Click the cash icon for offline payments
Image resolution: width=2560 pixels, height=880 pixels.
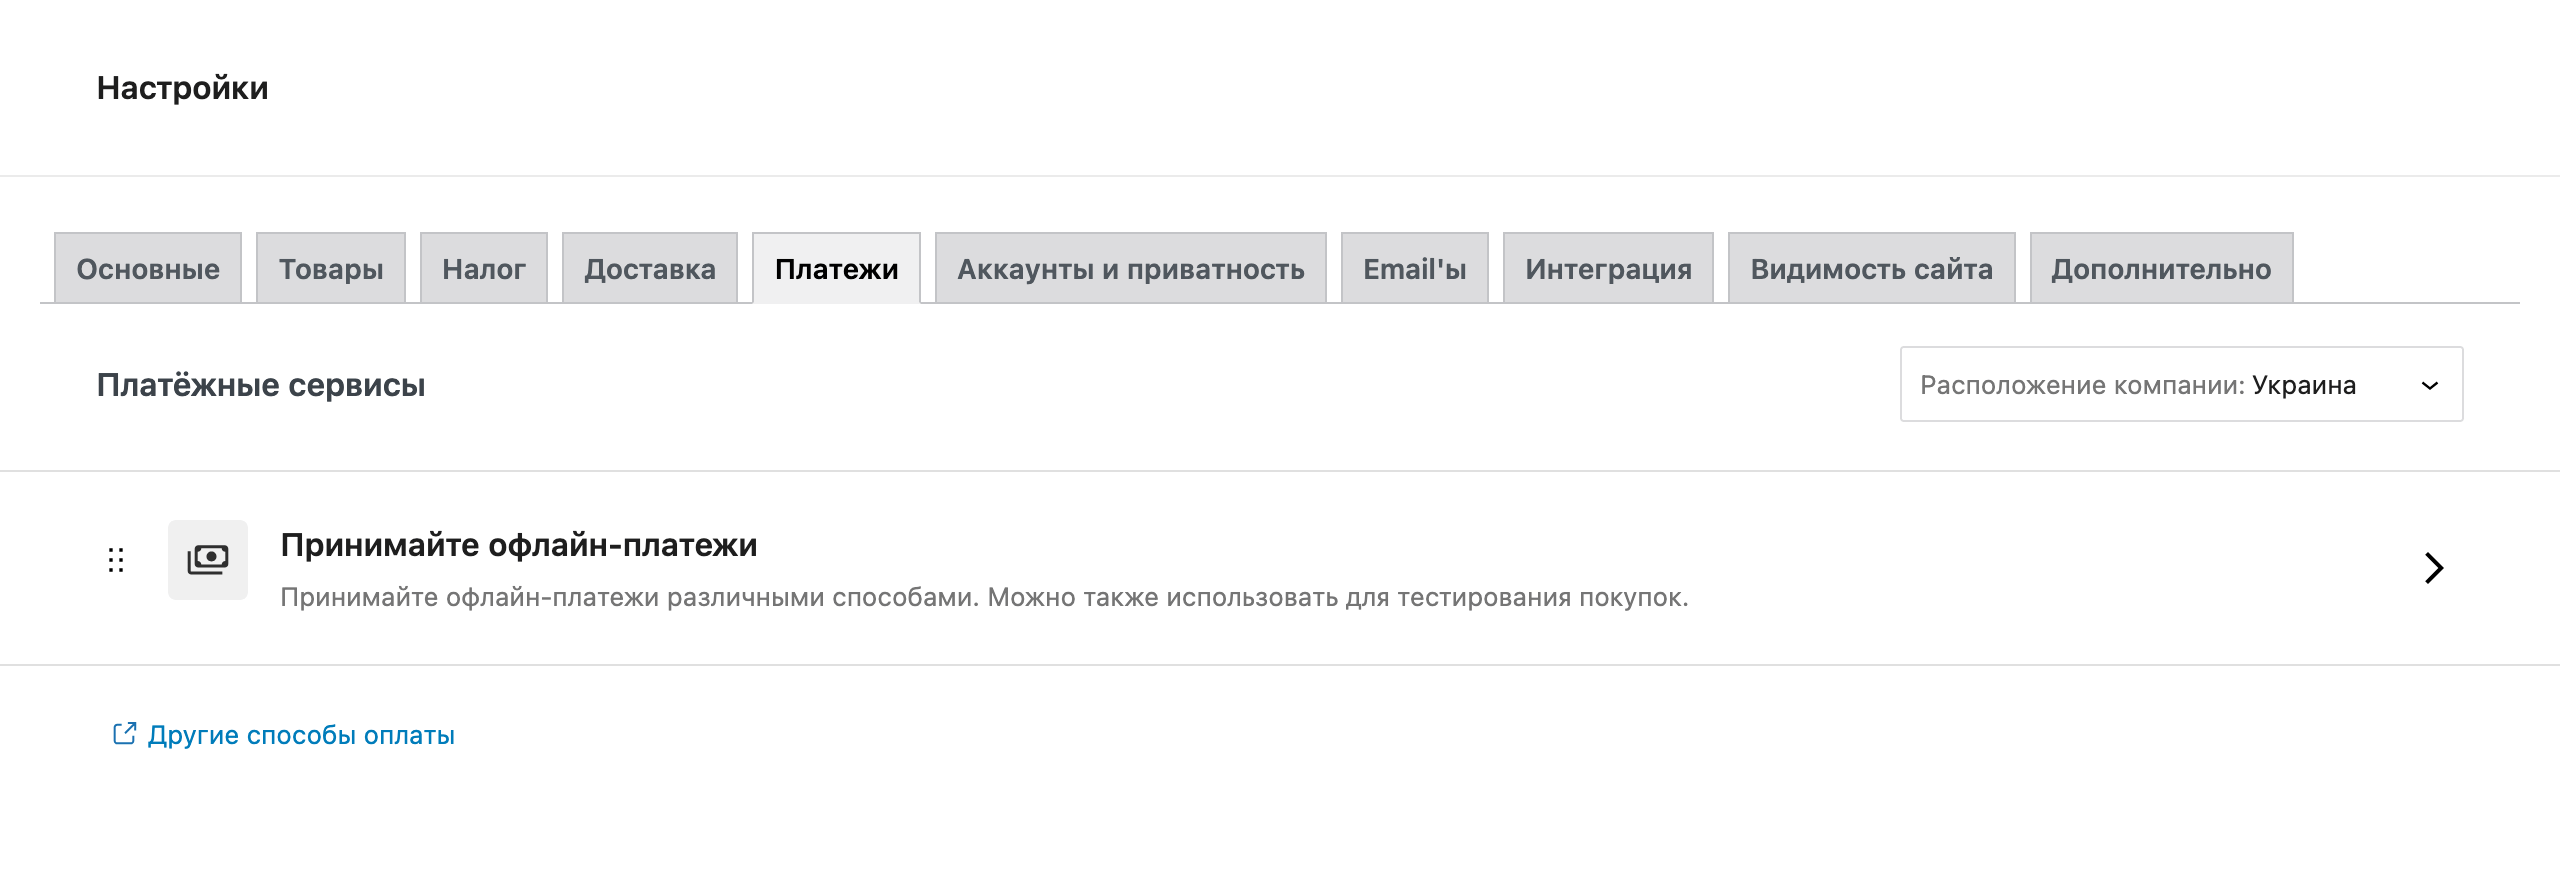tap(208, 560)
